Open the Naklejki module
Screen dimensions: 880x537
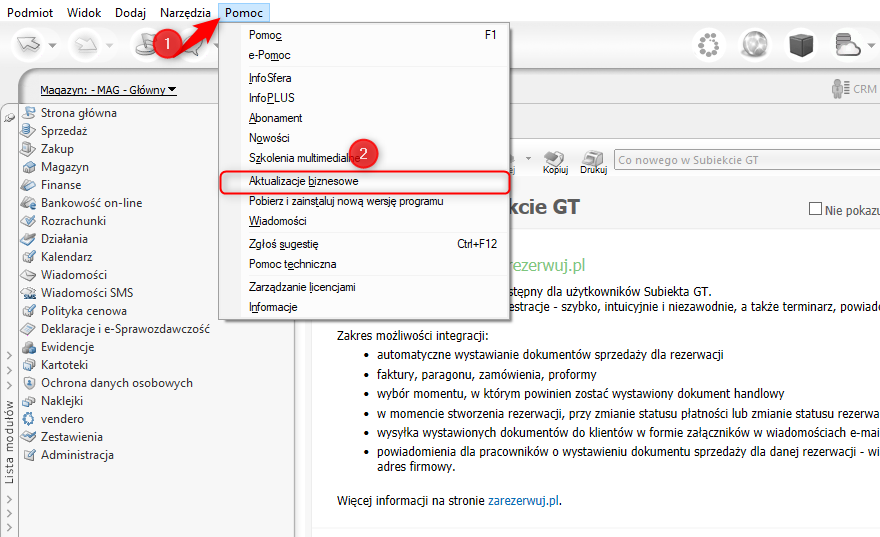coord(62,401)
